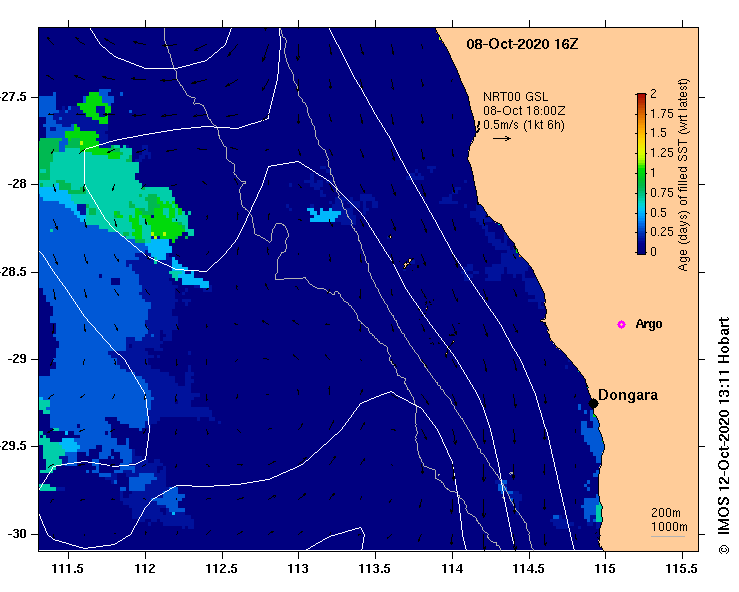The width and height of the screenshot is (739, 592).
Task: Click the text 0.5m/s (1kt 6h)
Action: pos(524,125)
